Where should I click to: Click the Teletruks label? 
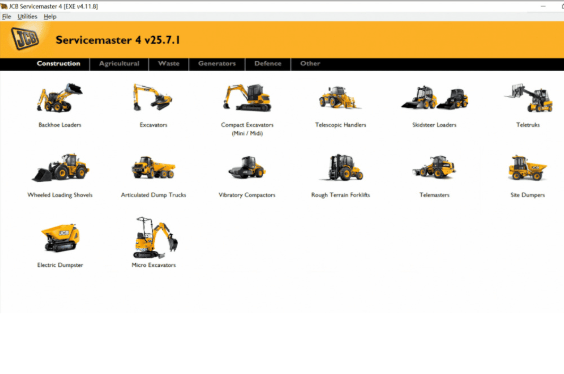[528, 125]
